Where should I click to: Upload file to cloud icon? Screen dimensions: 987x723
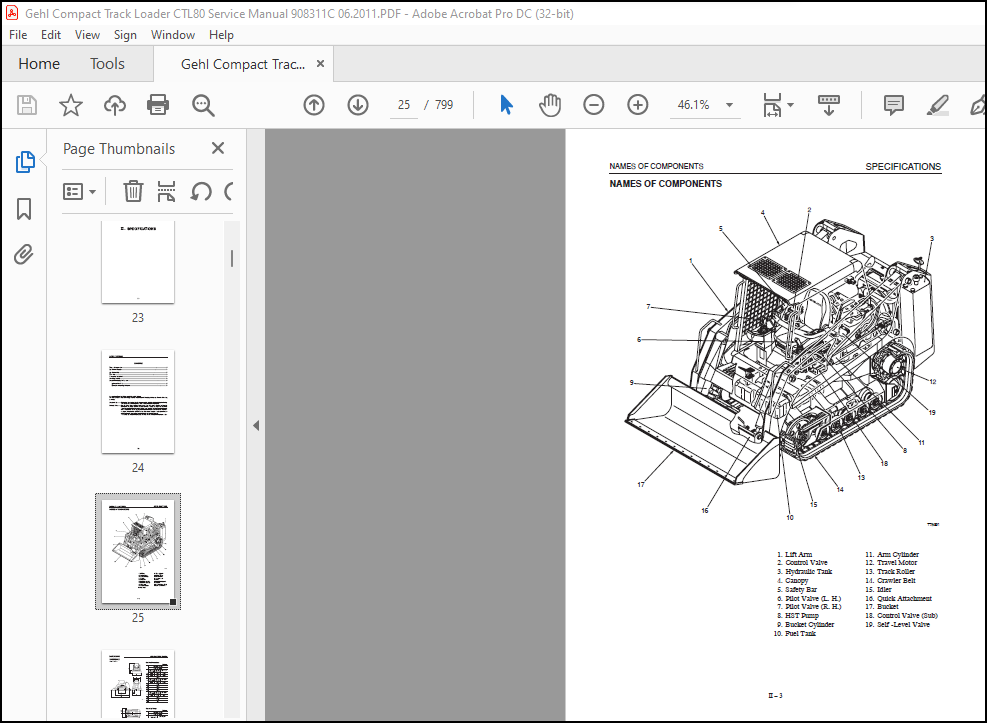pyautogui.click(x=115, y=105)
